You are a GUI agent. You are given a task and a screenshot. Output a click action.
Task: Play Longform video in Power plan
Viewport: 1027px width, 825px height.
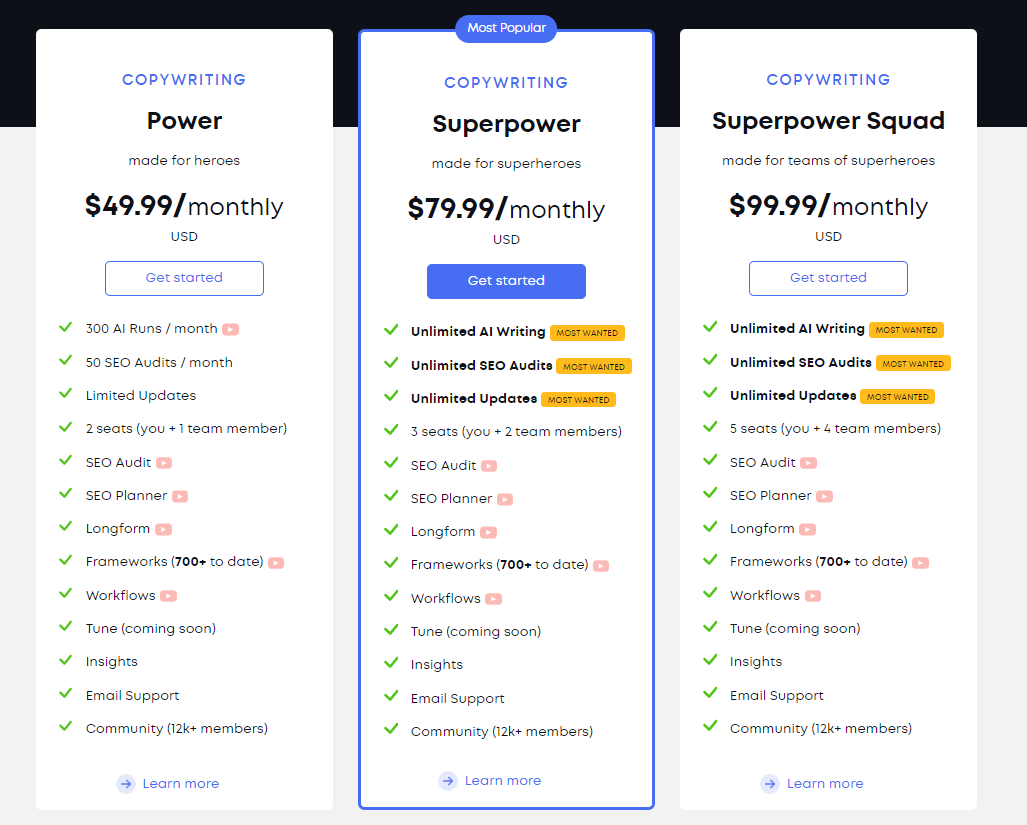[164, 529]
